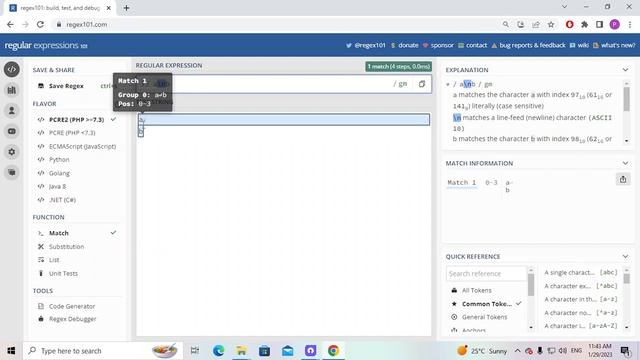Select PCRE2 (PHP >=7.3) flavor
Viewport: 640px width, 360px height.
click(x=77, y=120)
